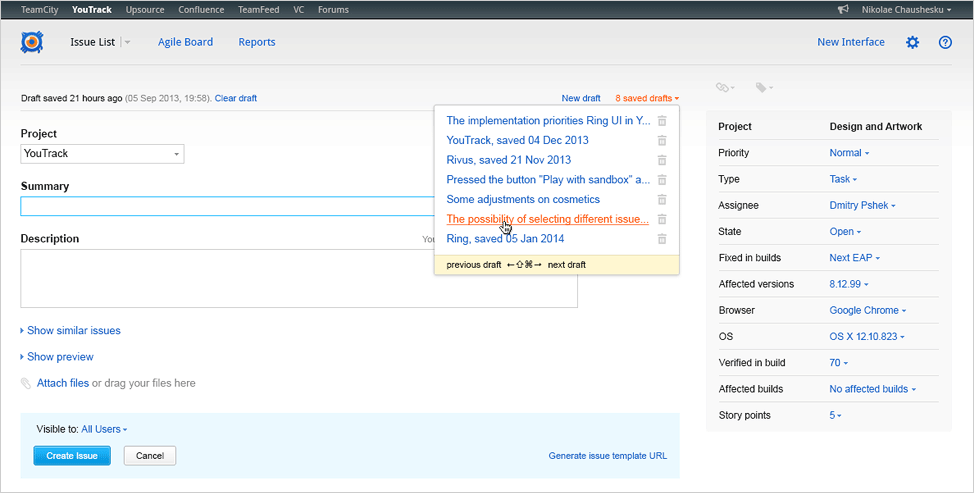The image size is (974, 493).
Task: Open draft 'Rivus, saved 21 Nov 2013'
Action: pos(509,160)
